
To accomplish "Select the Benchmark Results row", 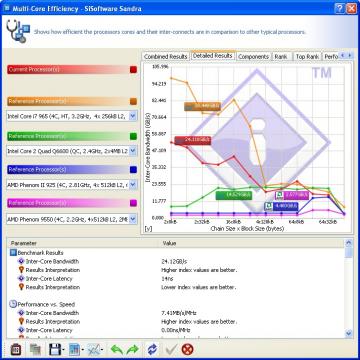I will pos(177,253).
